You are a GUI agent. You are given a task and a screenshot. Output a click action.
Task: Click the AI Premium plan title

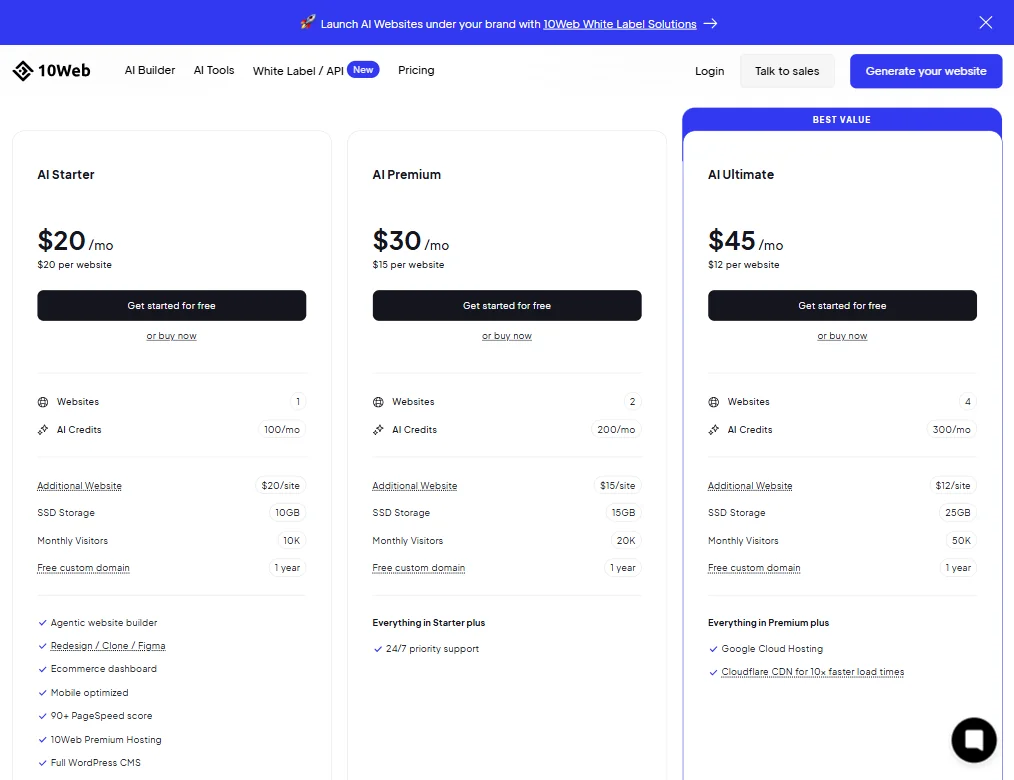[407, 175]
